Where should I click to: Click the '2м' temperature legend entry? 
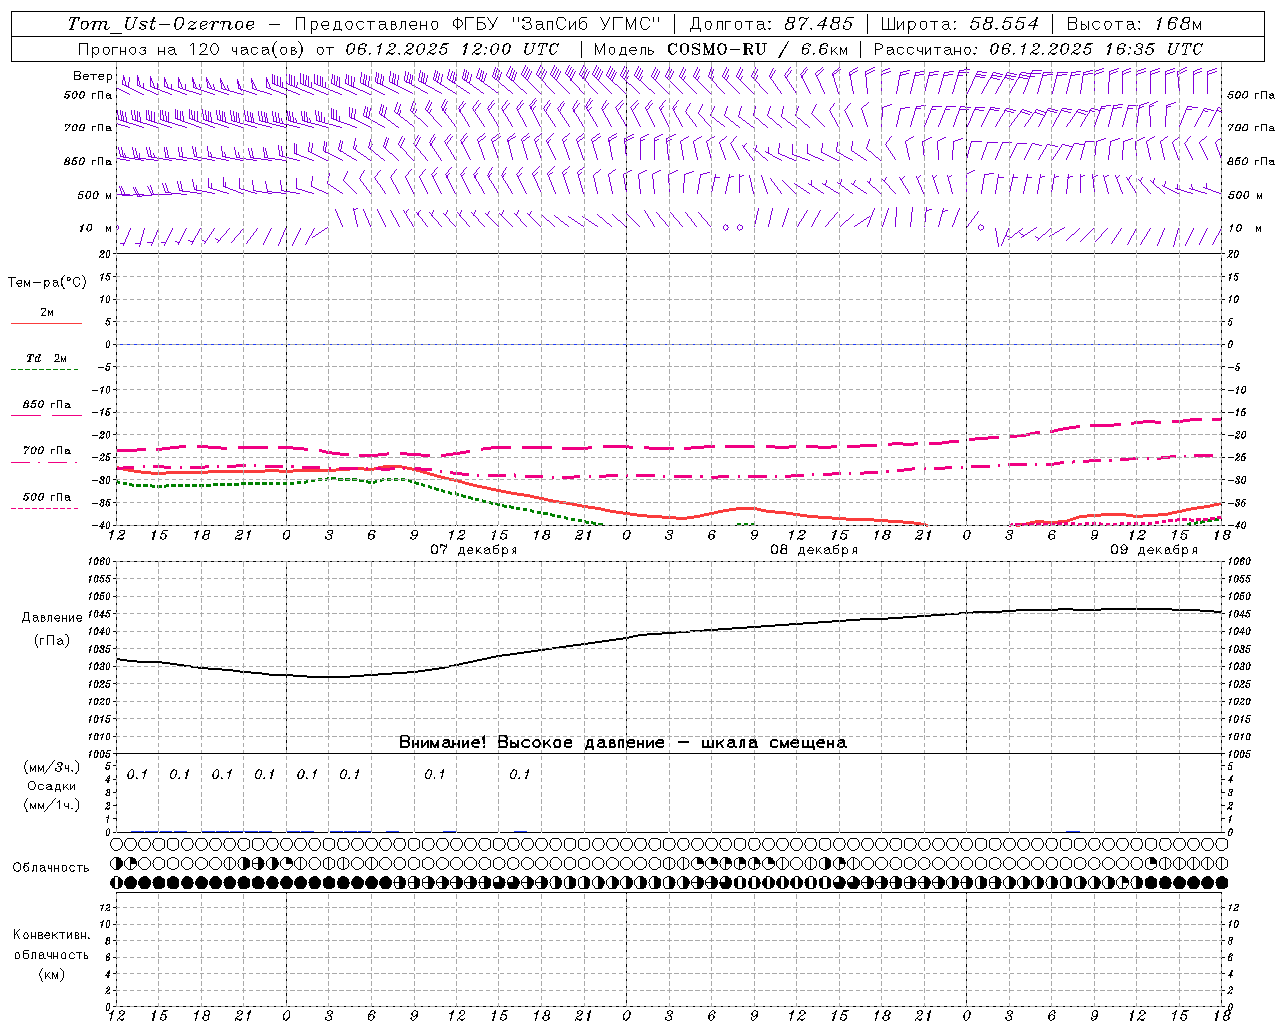47,312
